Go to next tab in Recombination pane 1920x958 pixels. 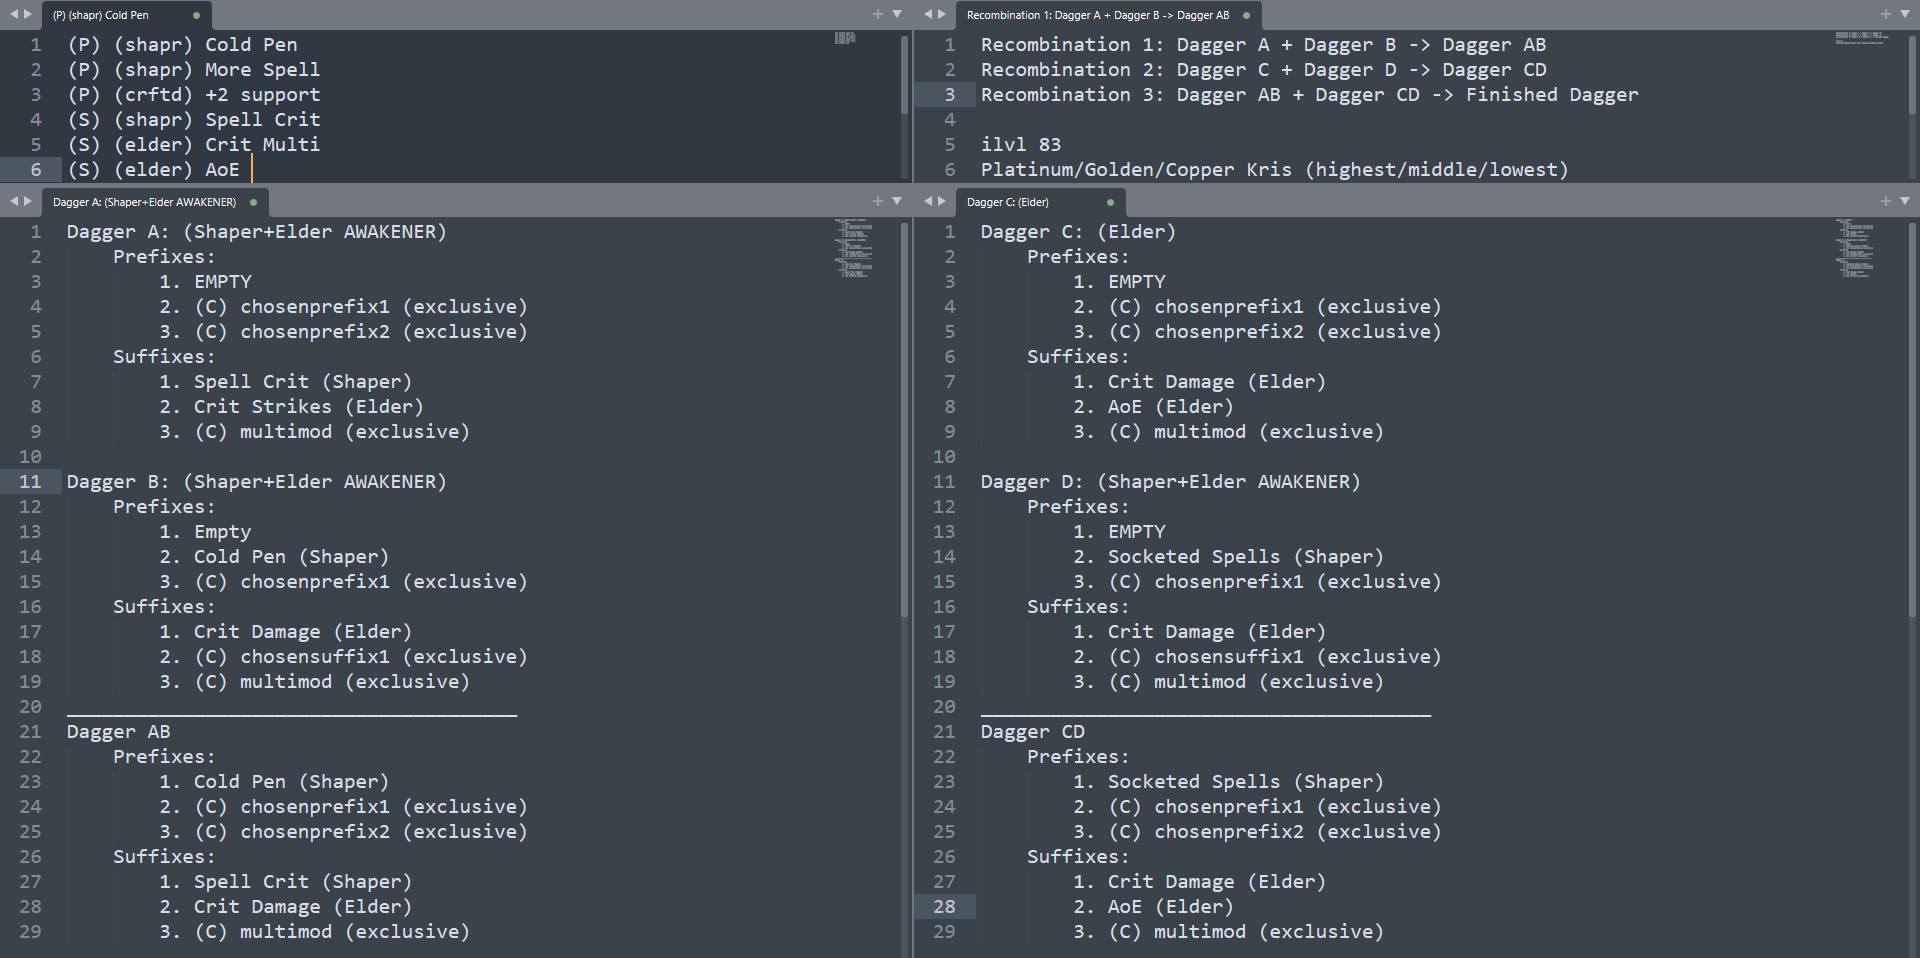point(941,15)
